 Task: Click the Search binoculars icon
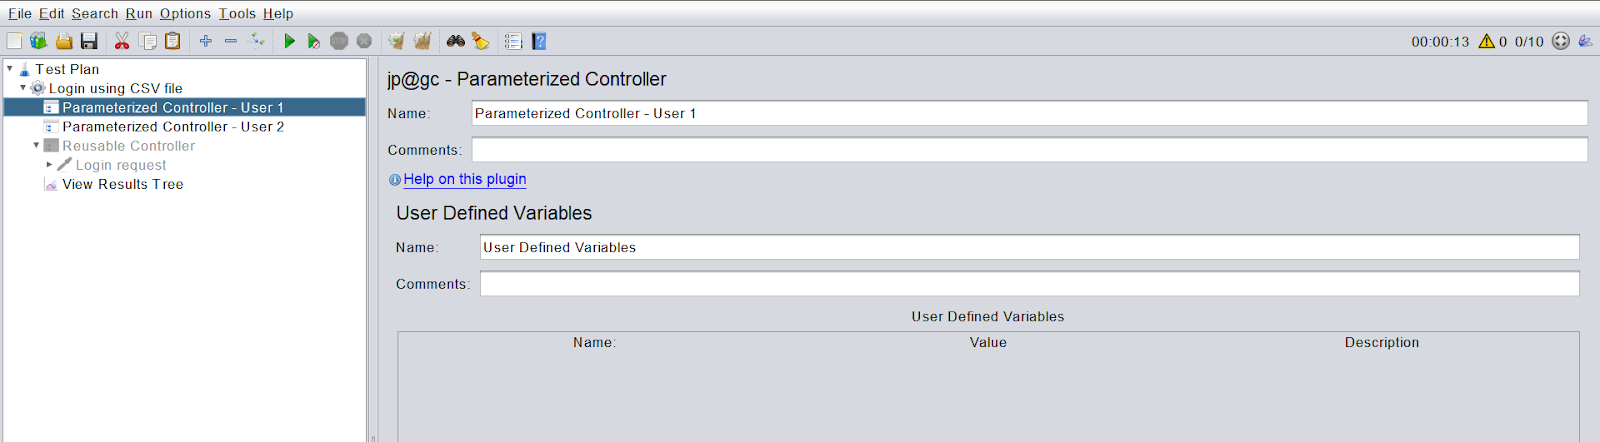point(456,41)
